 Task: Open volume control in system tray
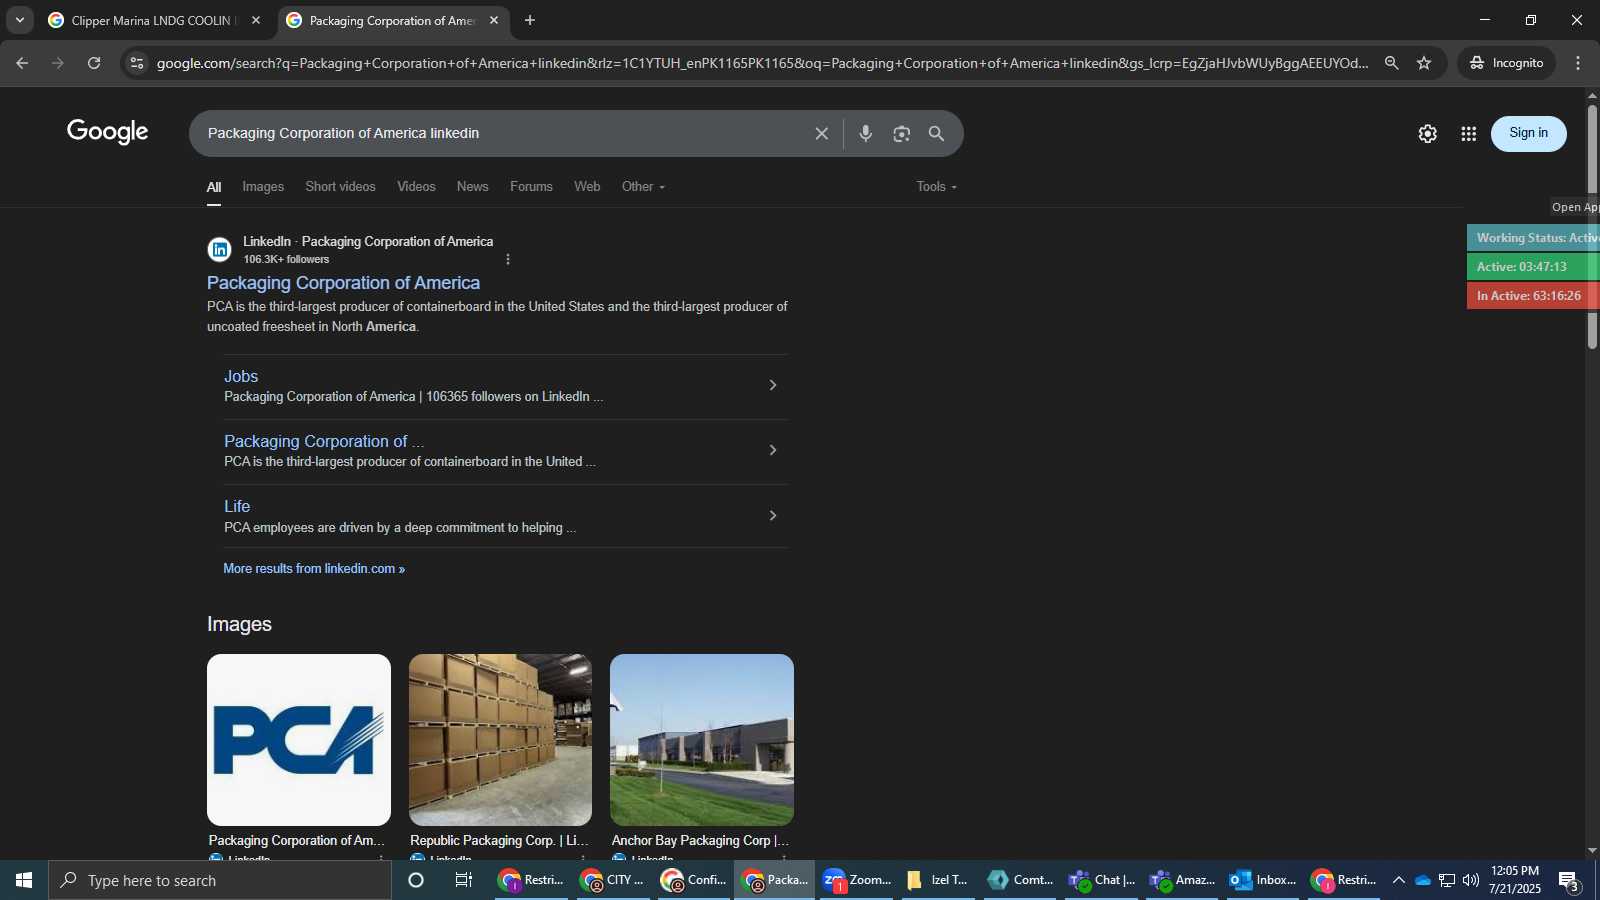point(1470,880)
